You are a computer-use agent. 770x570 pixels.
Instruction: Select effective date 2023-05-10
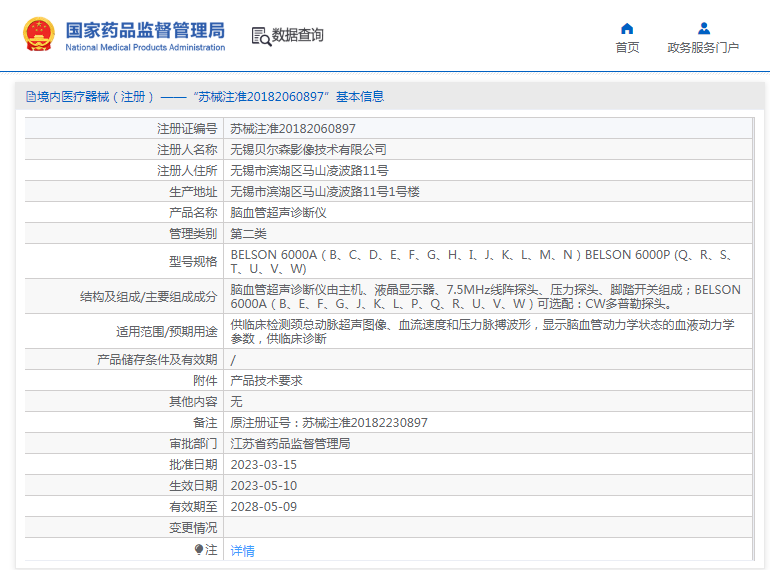pos(264,486)
